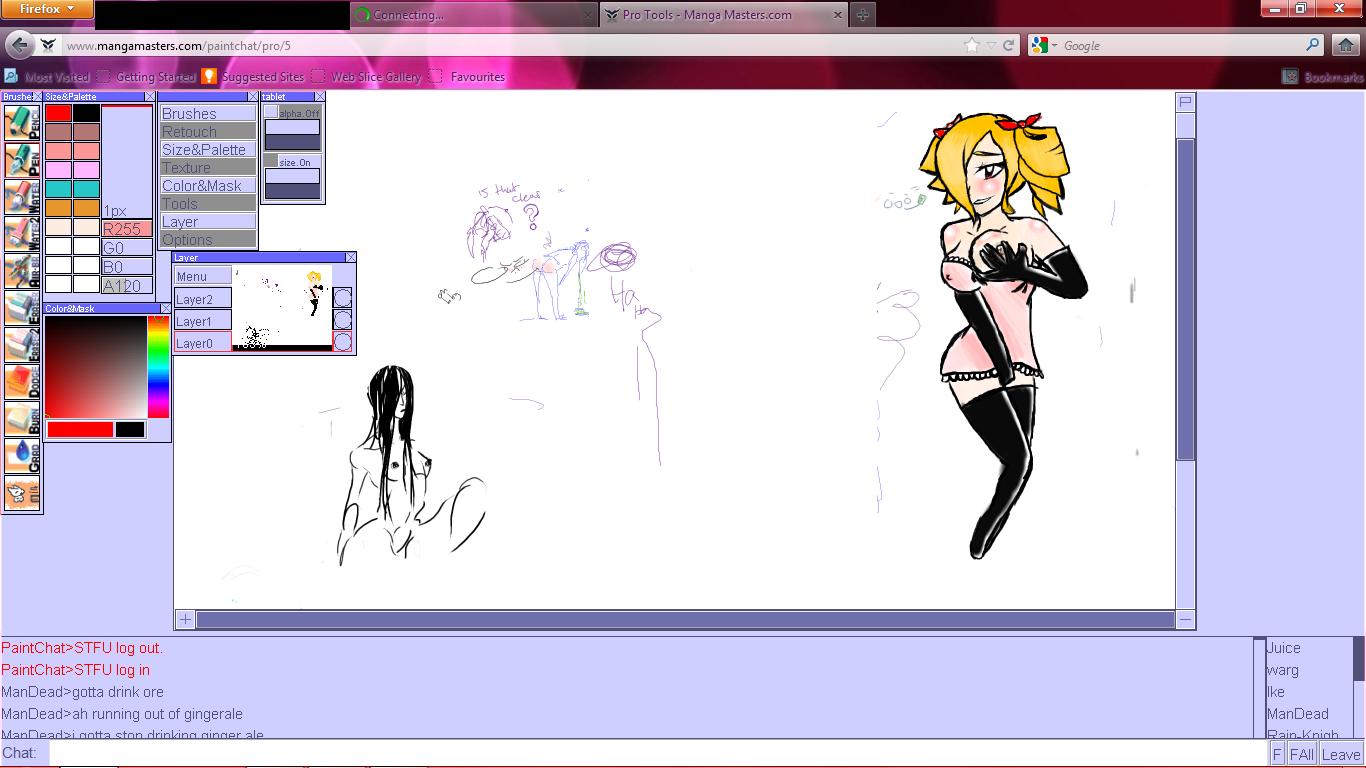Open the Layer panel Menu

pyautogui.click(x=202, y=276)
